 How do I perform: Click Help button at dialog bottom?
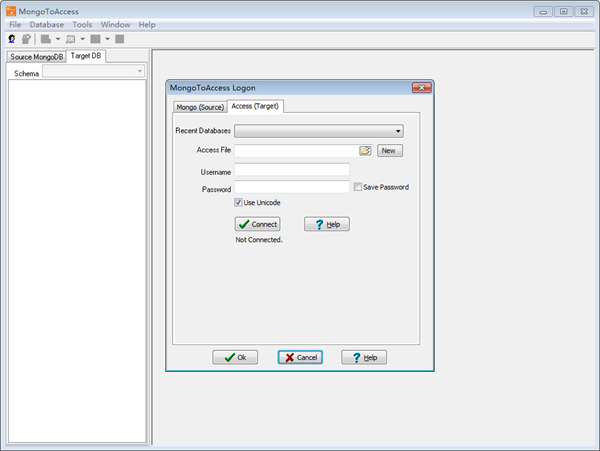(364, 357)
